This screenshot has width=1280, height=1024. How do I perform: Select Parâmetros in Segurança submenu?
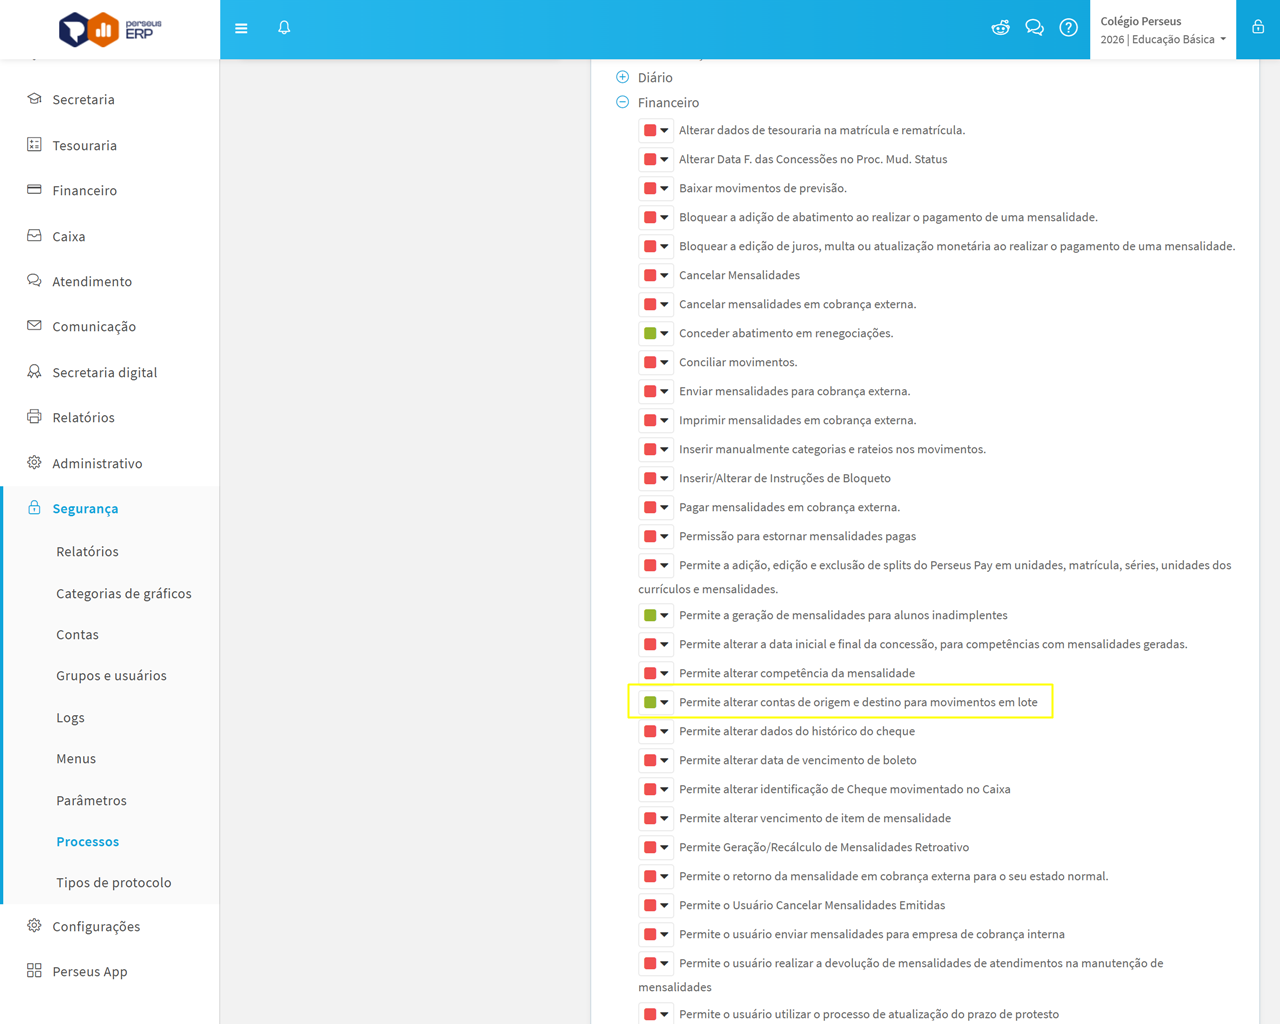(x=91, y=800)
